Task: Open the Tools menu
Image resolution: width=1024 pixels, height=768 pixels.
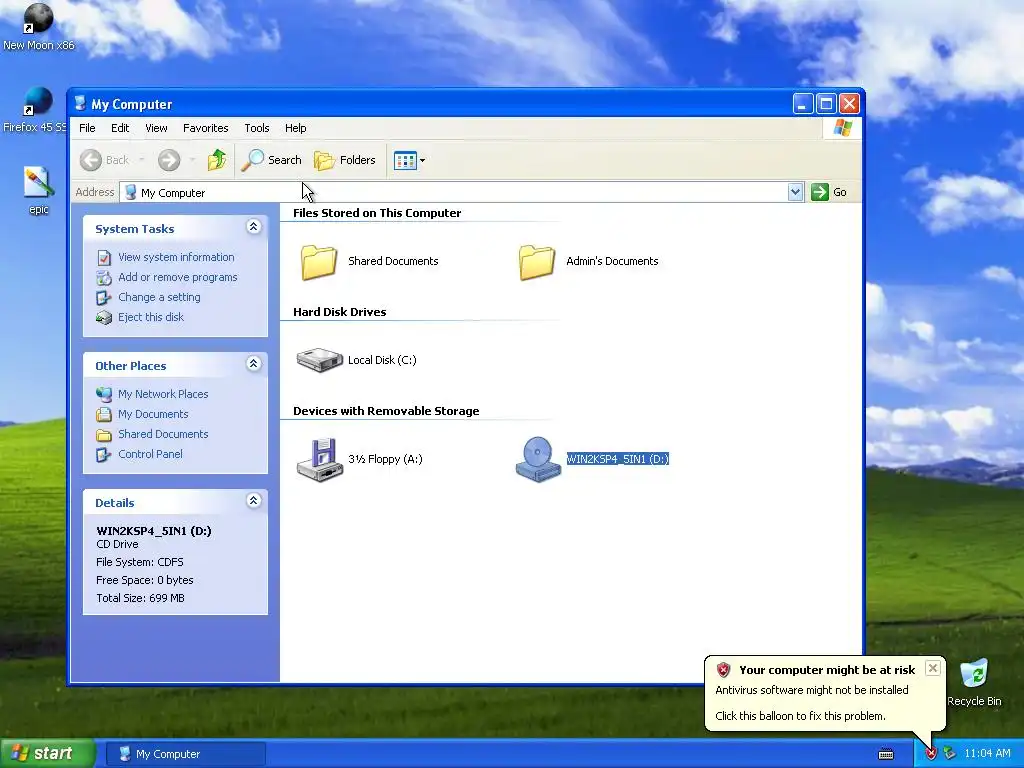Action: click(257, 128)
